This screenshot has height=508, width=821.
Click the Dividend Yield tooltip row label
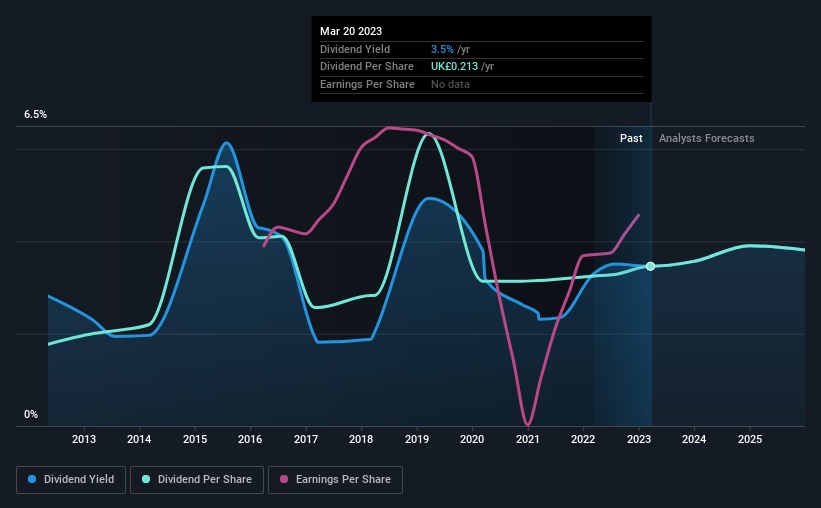coord(355,49)
